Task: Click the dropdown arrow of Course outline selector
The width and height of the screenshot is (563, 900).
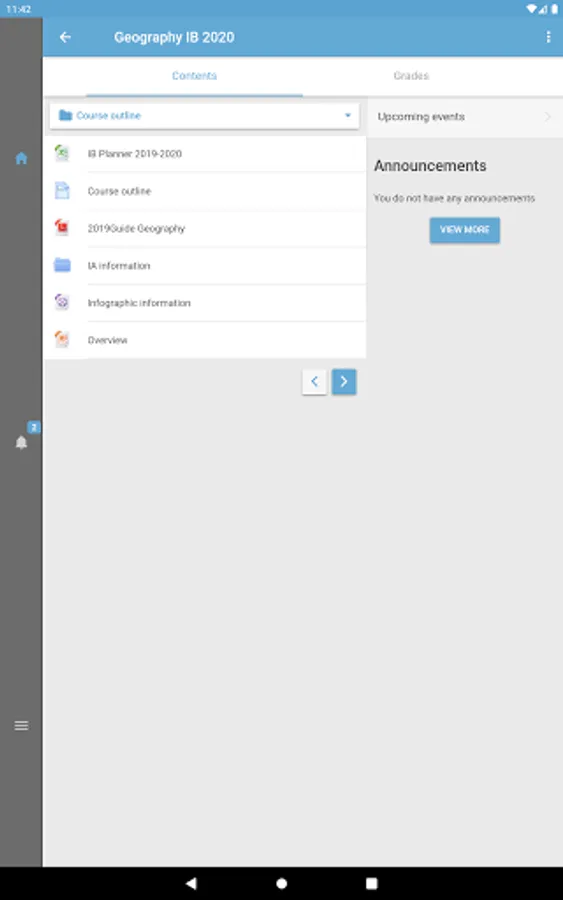Action: [x=348, y=115]
